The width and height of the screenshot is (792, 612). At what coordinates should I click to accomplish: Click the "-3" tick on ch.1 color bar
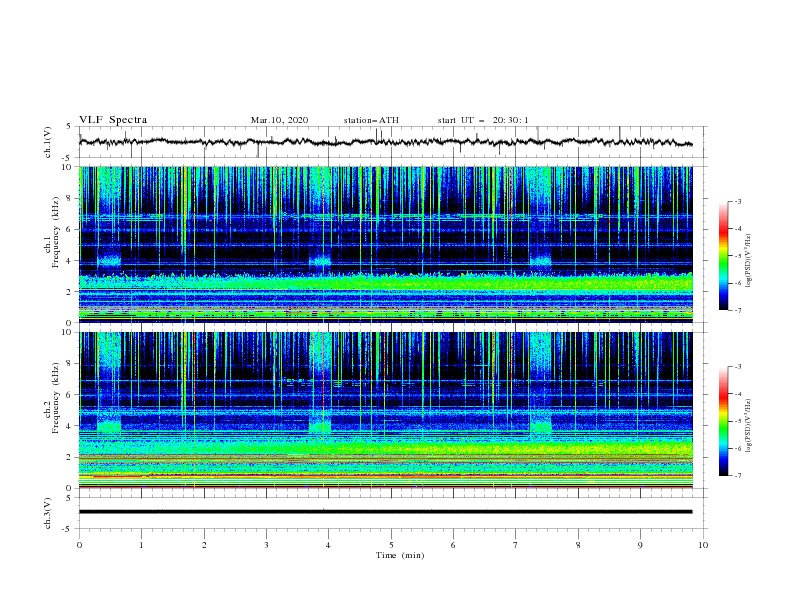pyautogui.click(x=737, y=201)
